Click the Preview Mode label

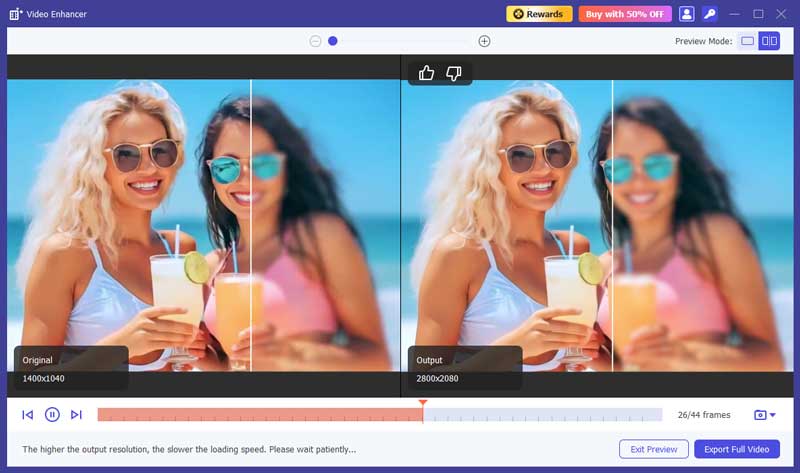point(703,41)
